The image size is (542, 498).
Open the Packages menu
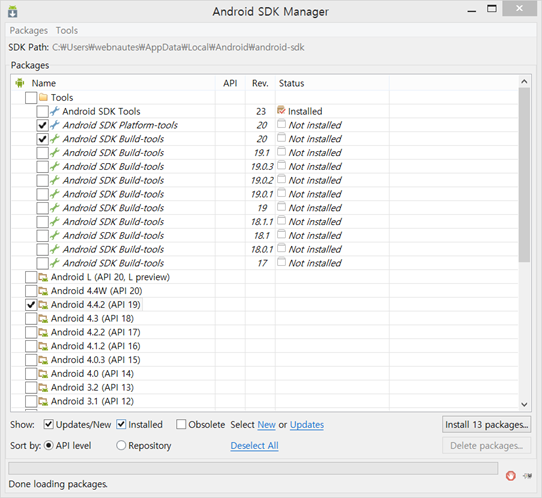point(29,31)
